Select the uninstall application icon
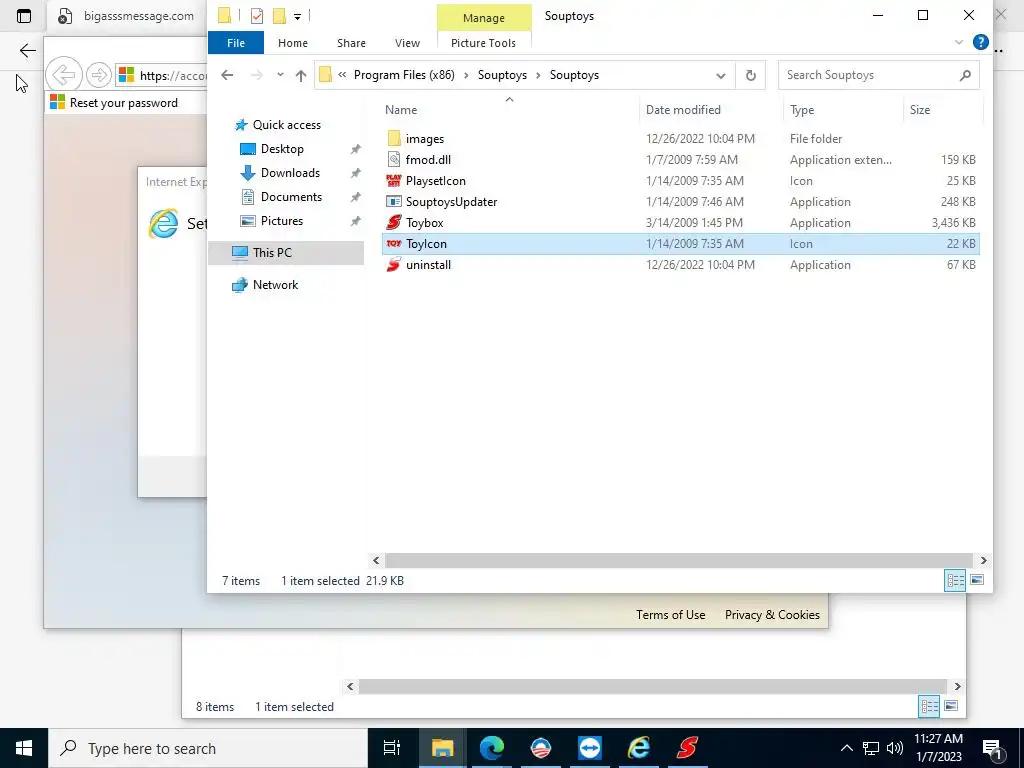Image resolution: width=1024 pixels, height=768 pixels. click(394, 264)
